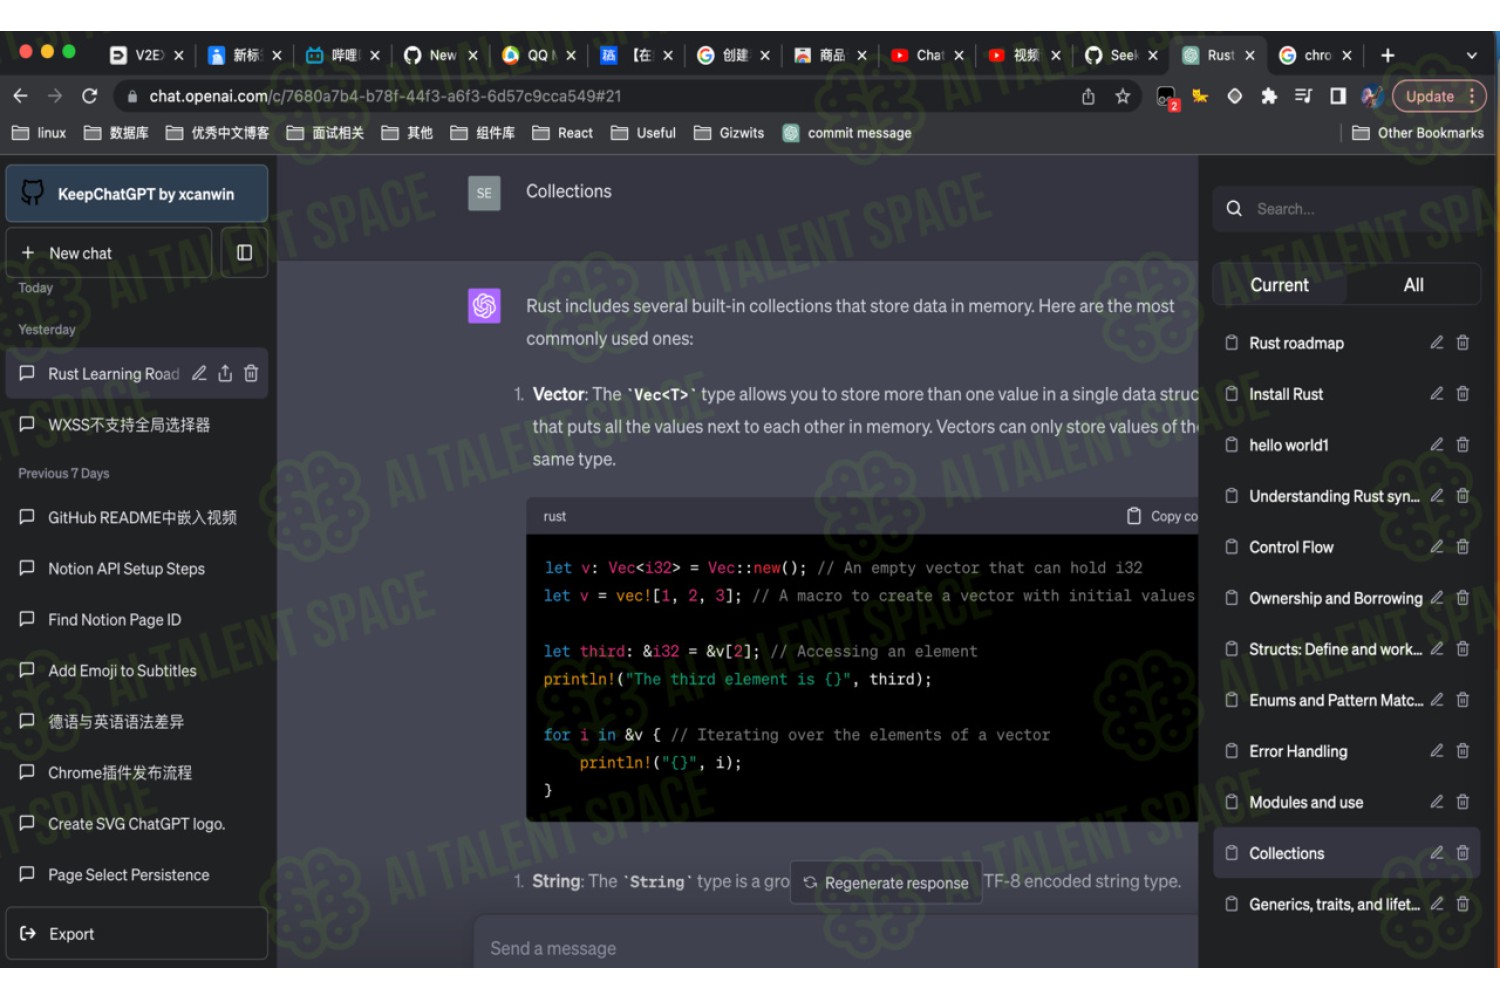Reload the page with refresh icon
This screenshot has height=1000, width=1500.
89,96
